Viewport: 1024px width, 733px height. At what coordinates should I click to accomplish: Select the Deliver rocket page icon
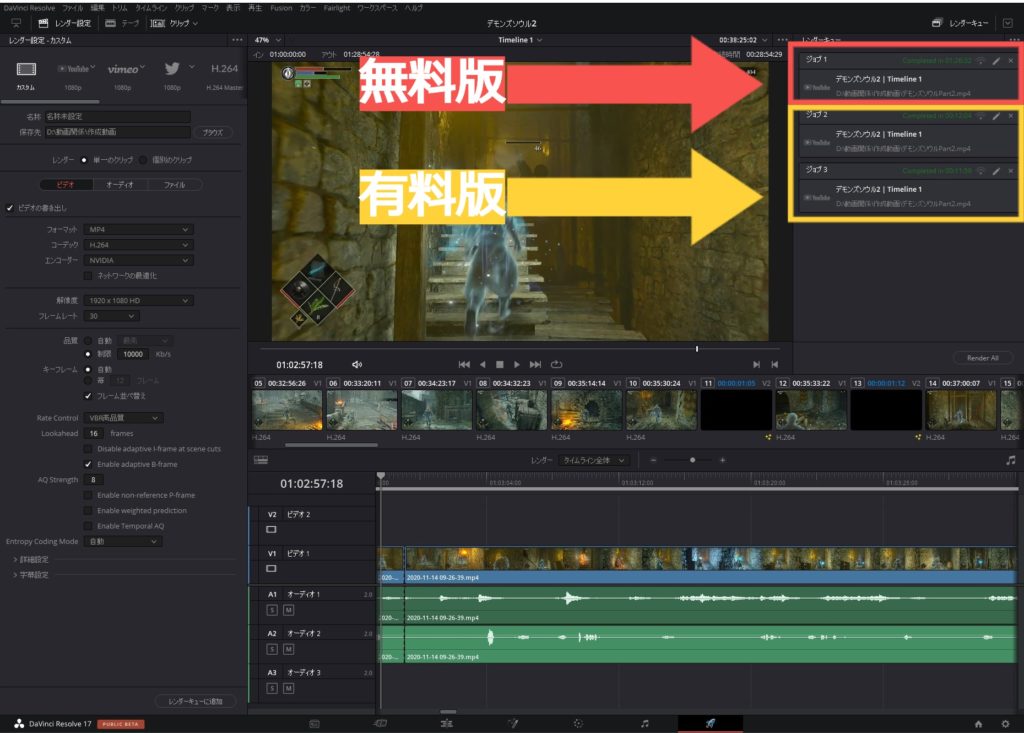[710, 723]
